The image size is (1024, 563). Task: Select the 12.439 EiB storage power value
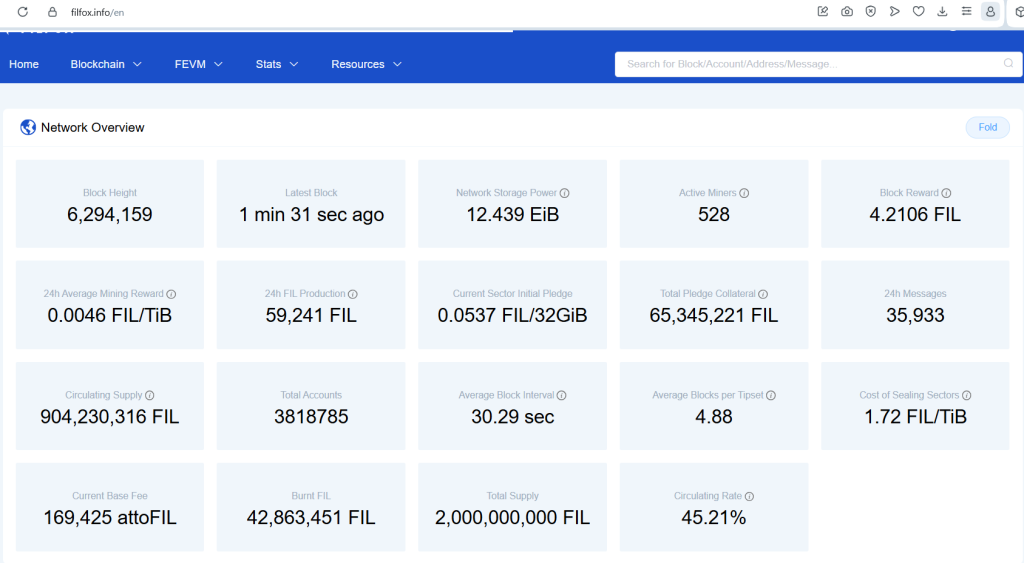[x=513, y=214]
